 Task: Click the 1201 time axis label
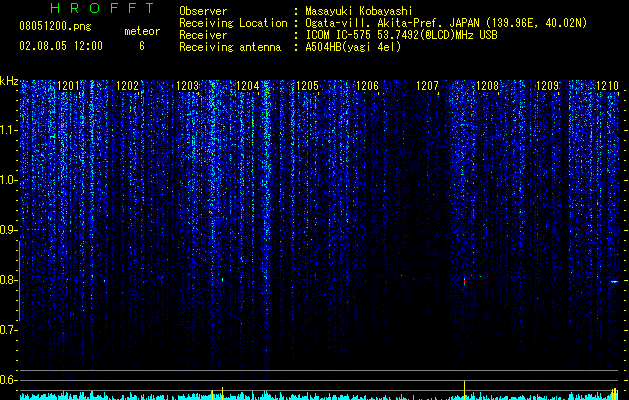[x=68, y=85]
